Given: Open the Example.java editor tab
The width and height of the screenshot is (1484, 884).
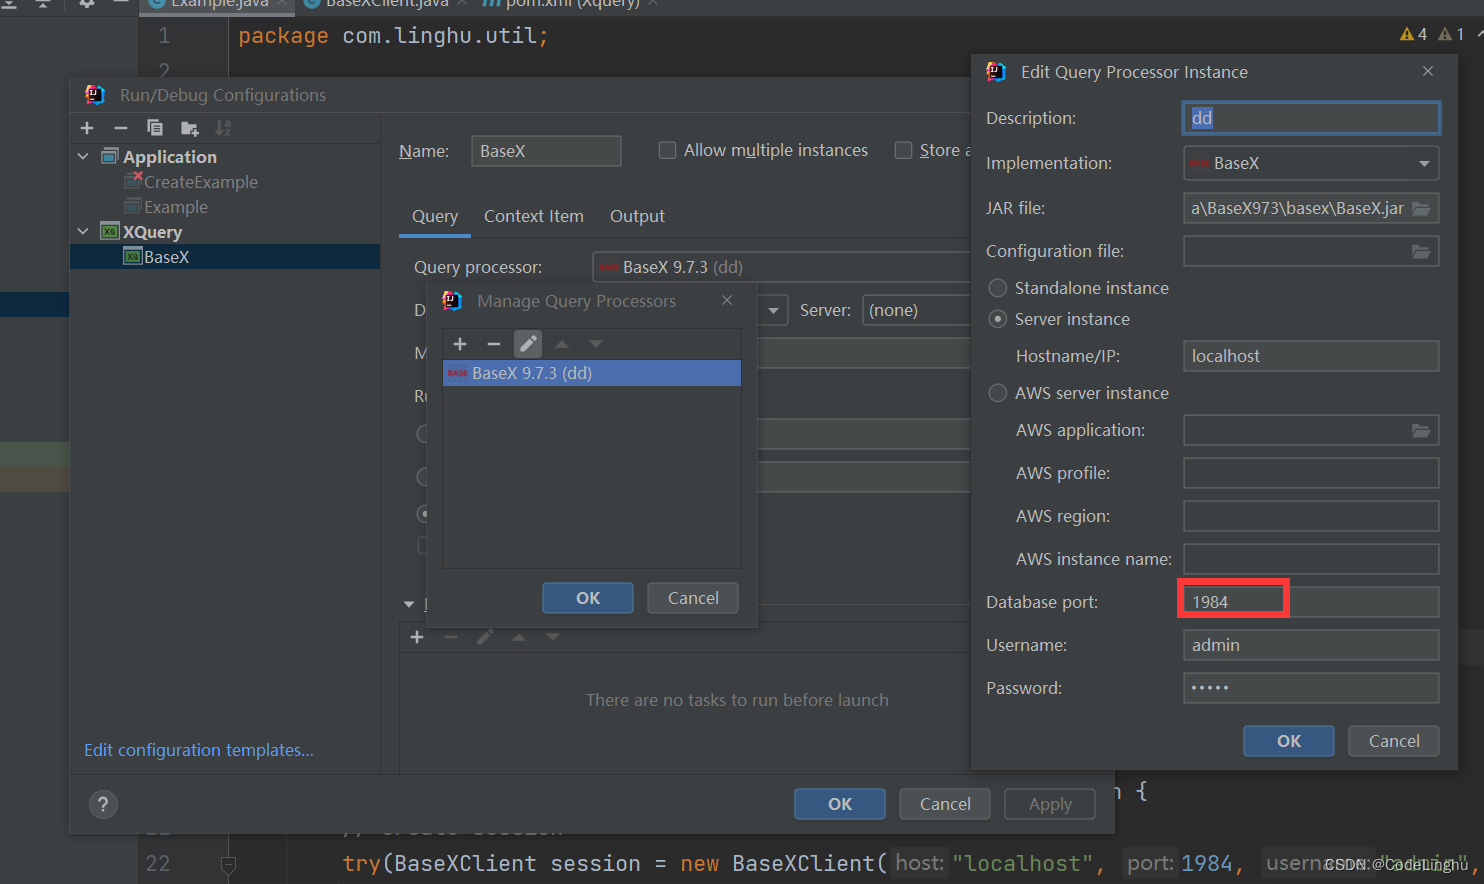Looking at the screenshot, I should [219, 4].
